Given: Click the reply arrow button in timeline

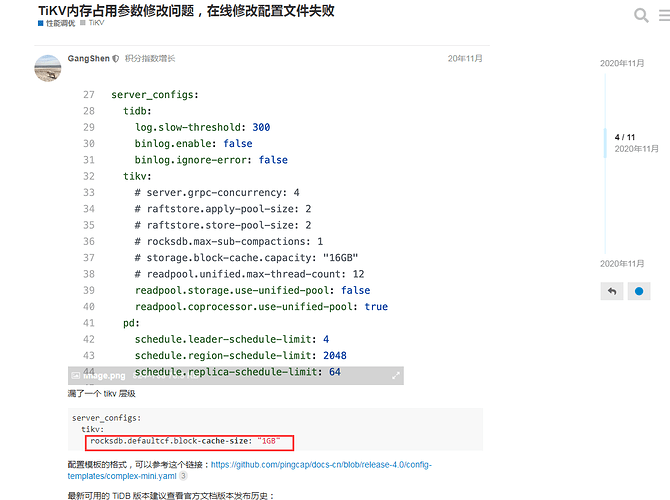Looking at the screenshot, I should 612,291.
